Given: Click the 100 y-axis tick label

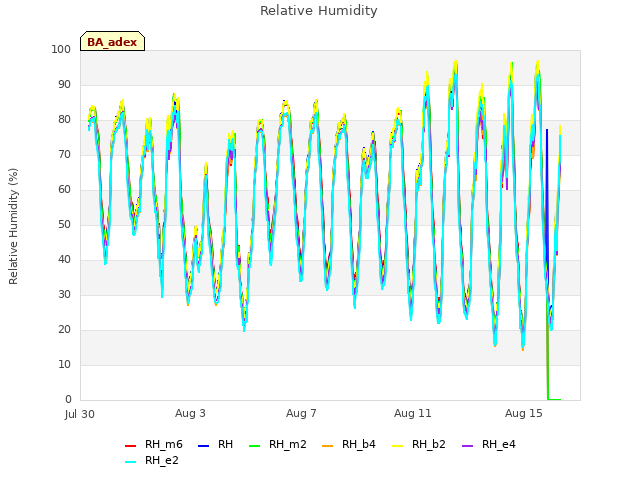Looking at the screenshot, I should click(61, 49).
